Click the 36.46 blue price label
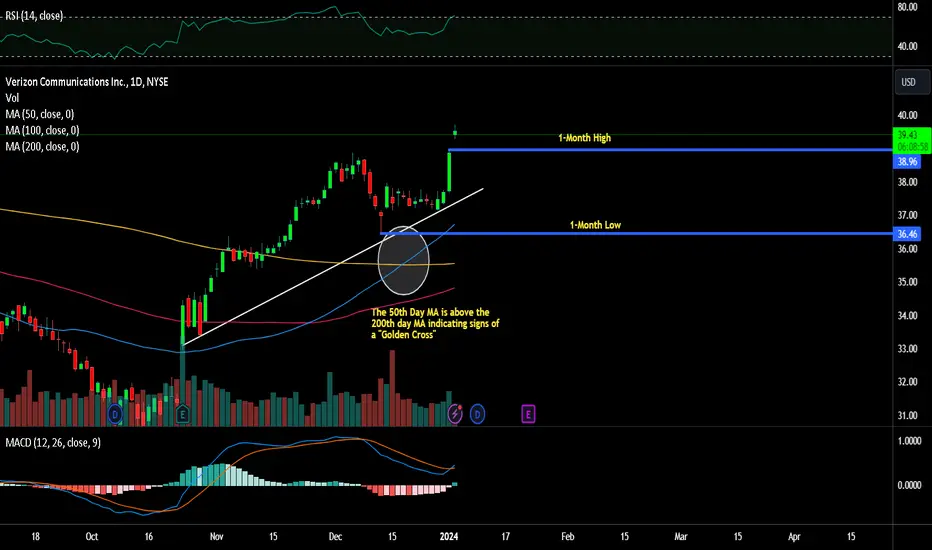This screenshot has height=550, width=932. [x=907, y=234]
